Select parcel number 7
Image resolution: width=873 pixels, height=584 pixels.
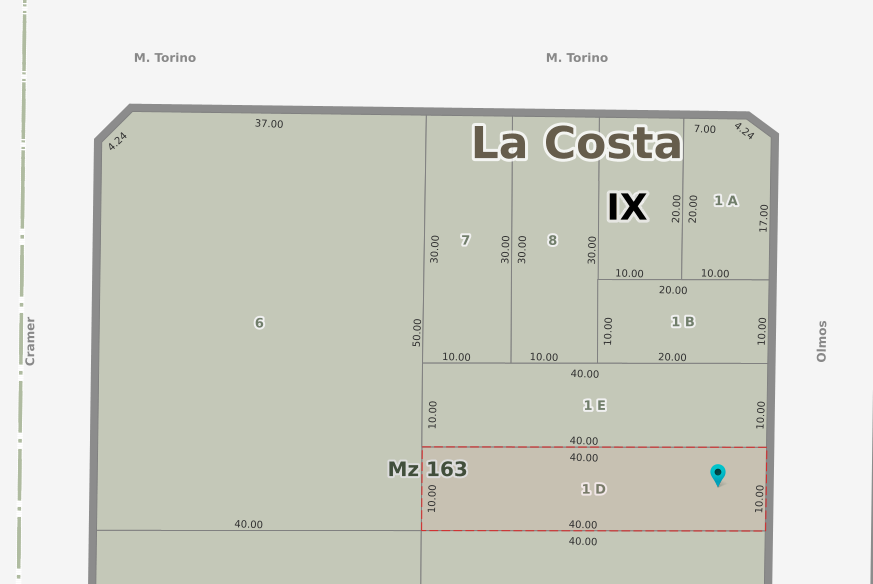[x=465, y=240]
